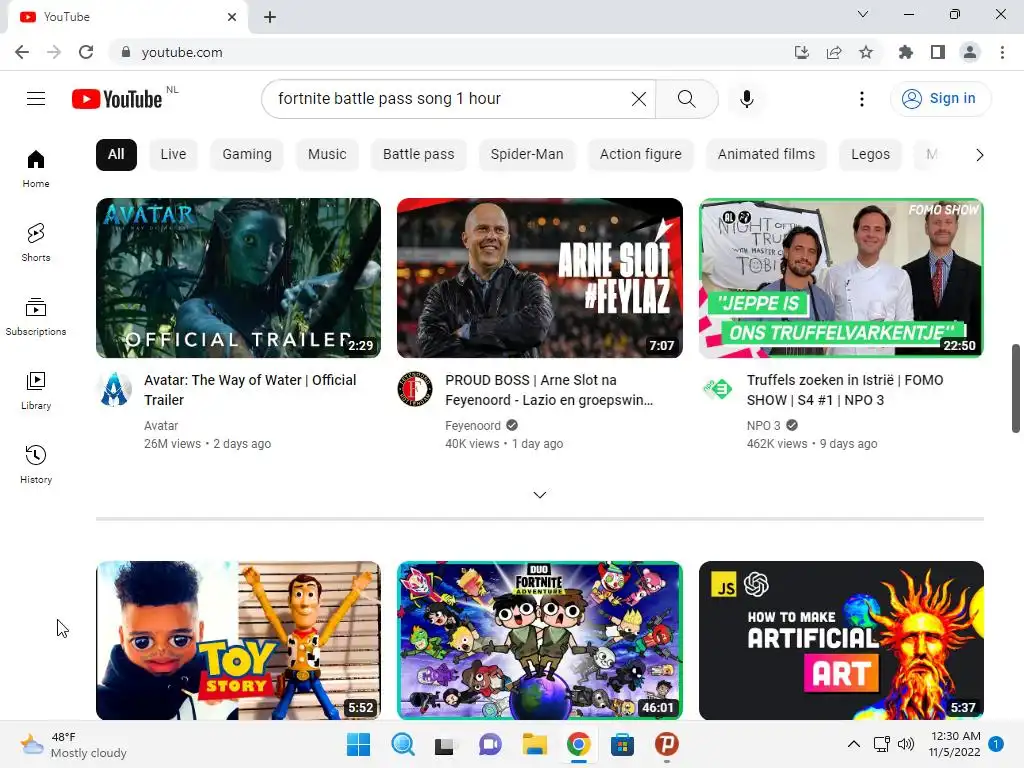Play the How to Make Artificial Art thumbnail

(x=841, y=641)
